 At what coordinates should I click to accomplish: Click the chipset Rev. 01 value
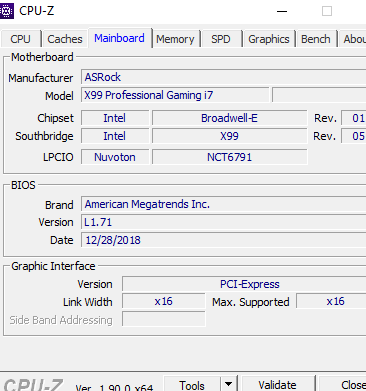[354, 118]
